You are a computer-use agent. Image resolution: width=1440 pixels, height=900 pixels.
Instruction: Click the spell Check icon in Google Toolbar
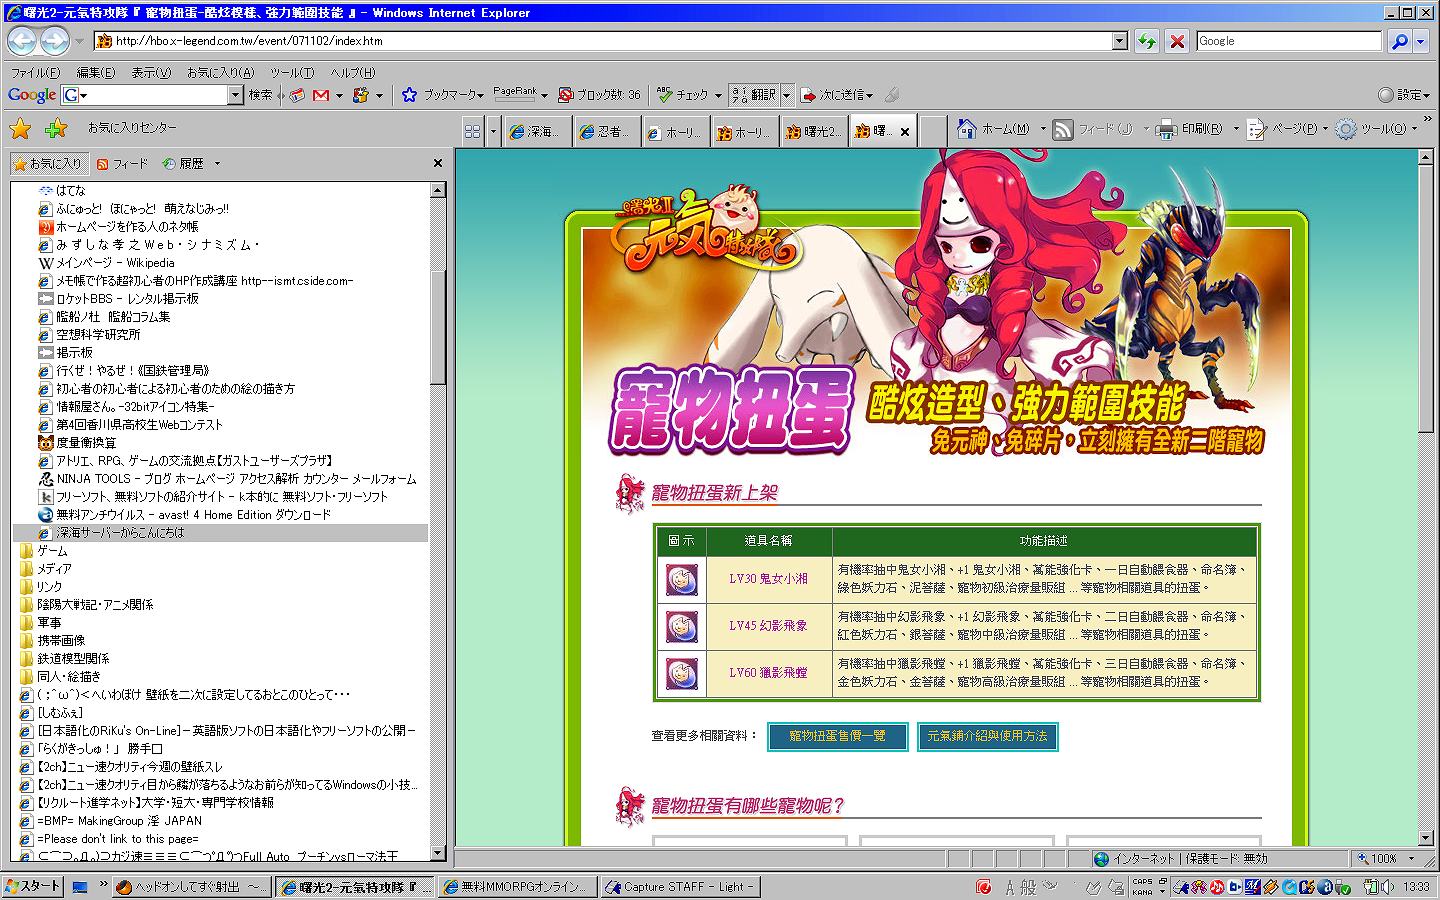click(665, 95)
